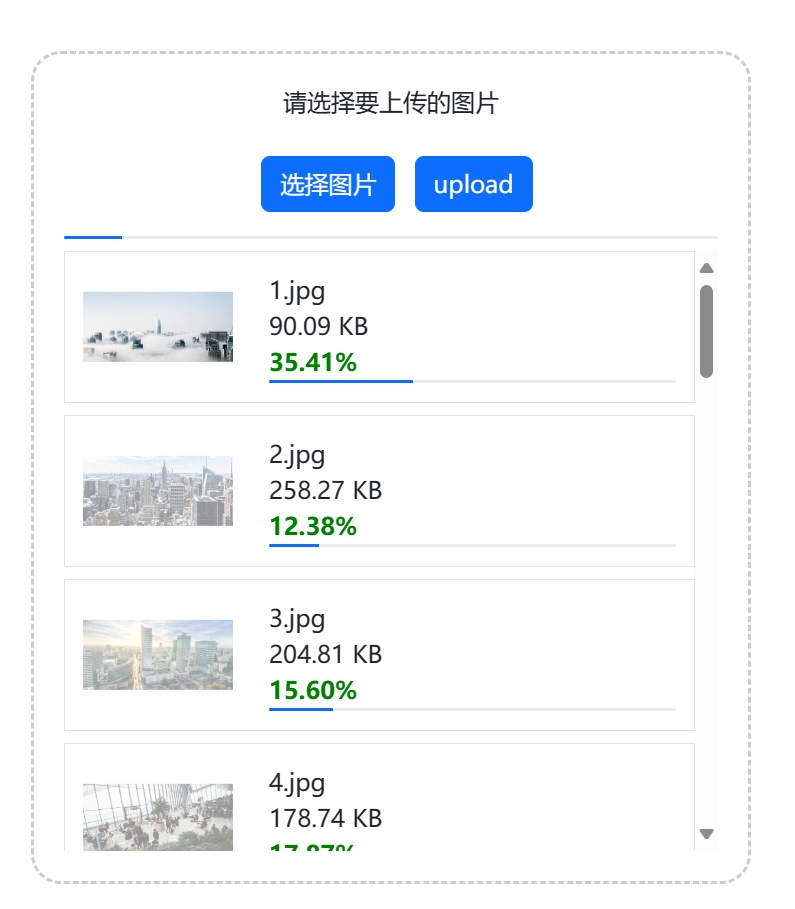Start upload with the upload button
The image size is (795, 909).
pos(474,184)
